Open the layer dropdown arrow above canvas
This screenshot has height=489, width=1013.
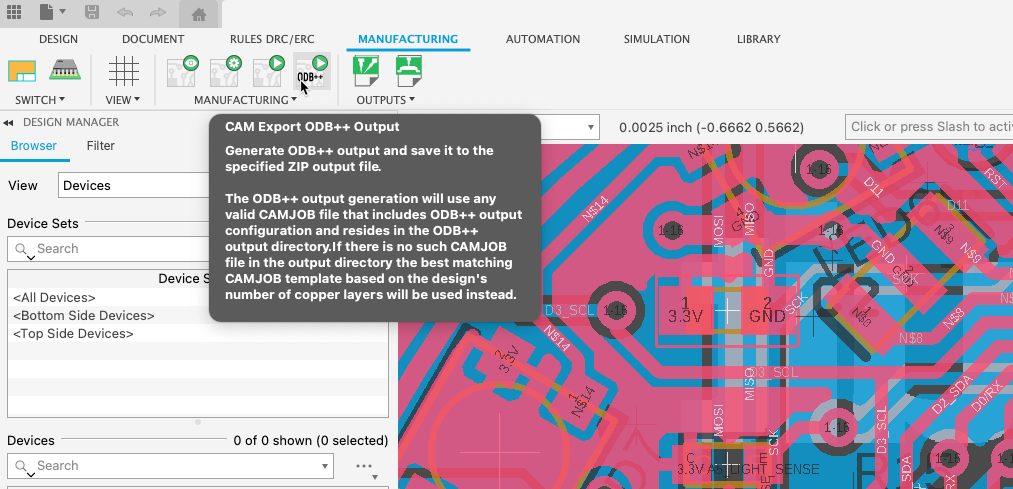590,127
